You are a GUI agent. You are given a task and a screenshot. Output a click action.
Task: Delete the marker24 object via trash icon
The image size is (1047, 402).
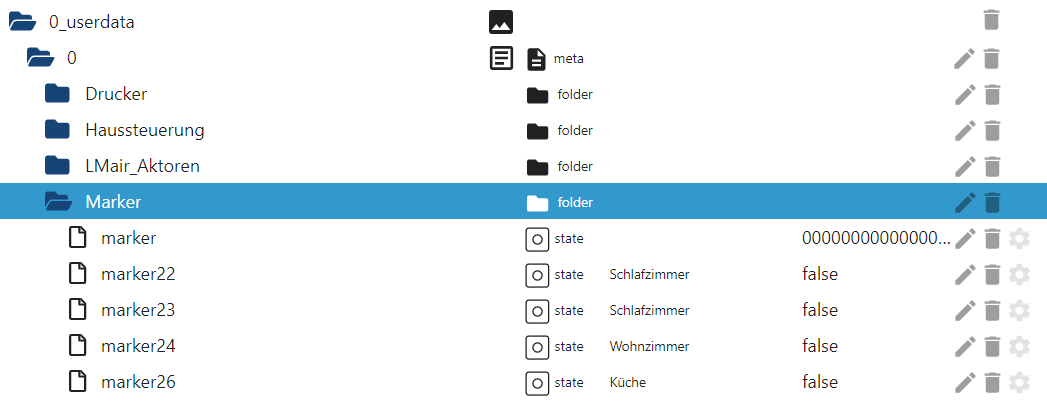[x=992, y=347]
